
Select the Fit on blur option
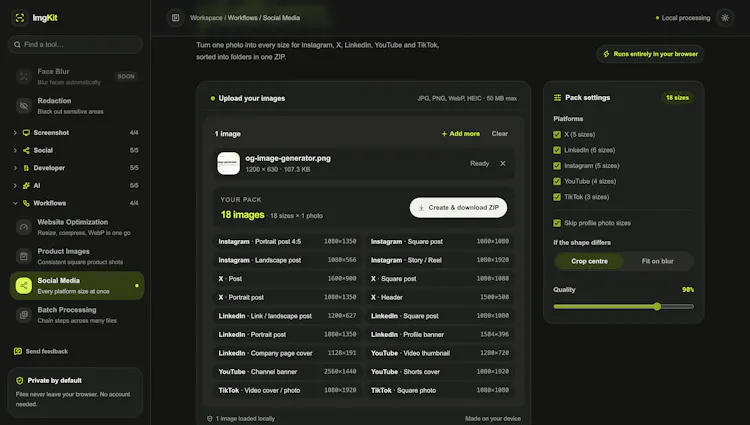click(x=658, y=261)
